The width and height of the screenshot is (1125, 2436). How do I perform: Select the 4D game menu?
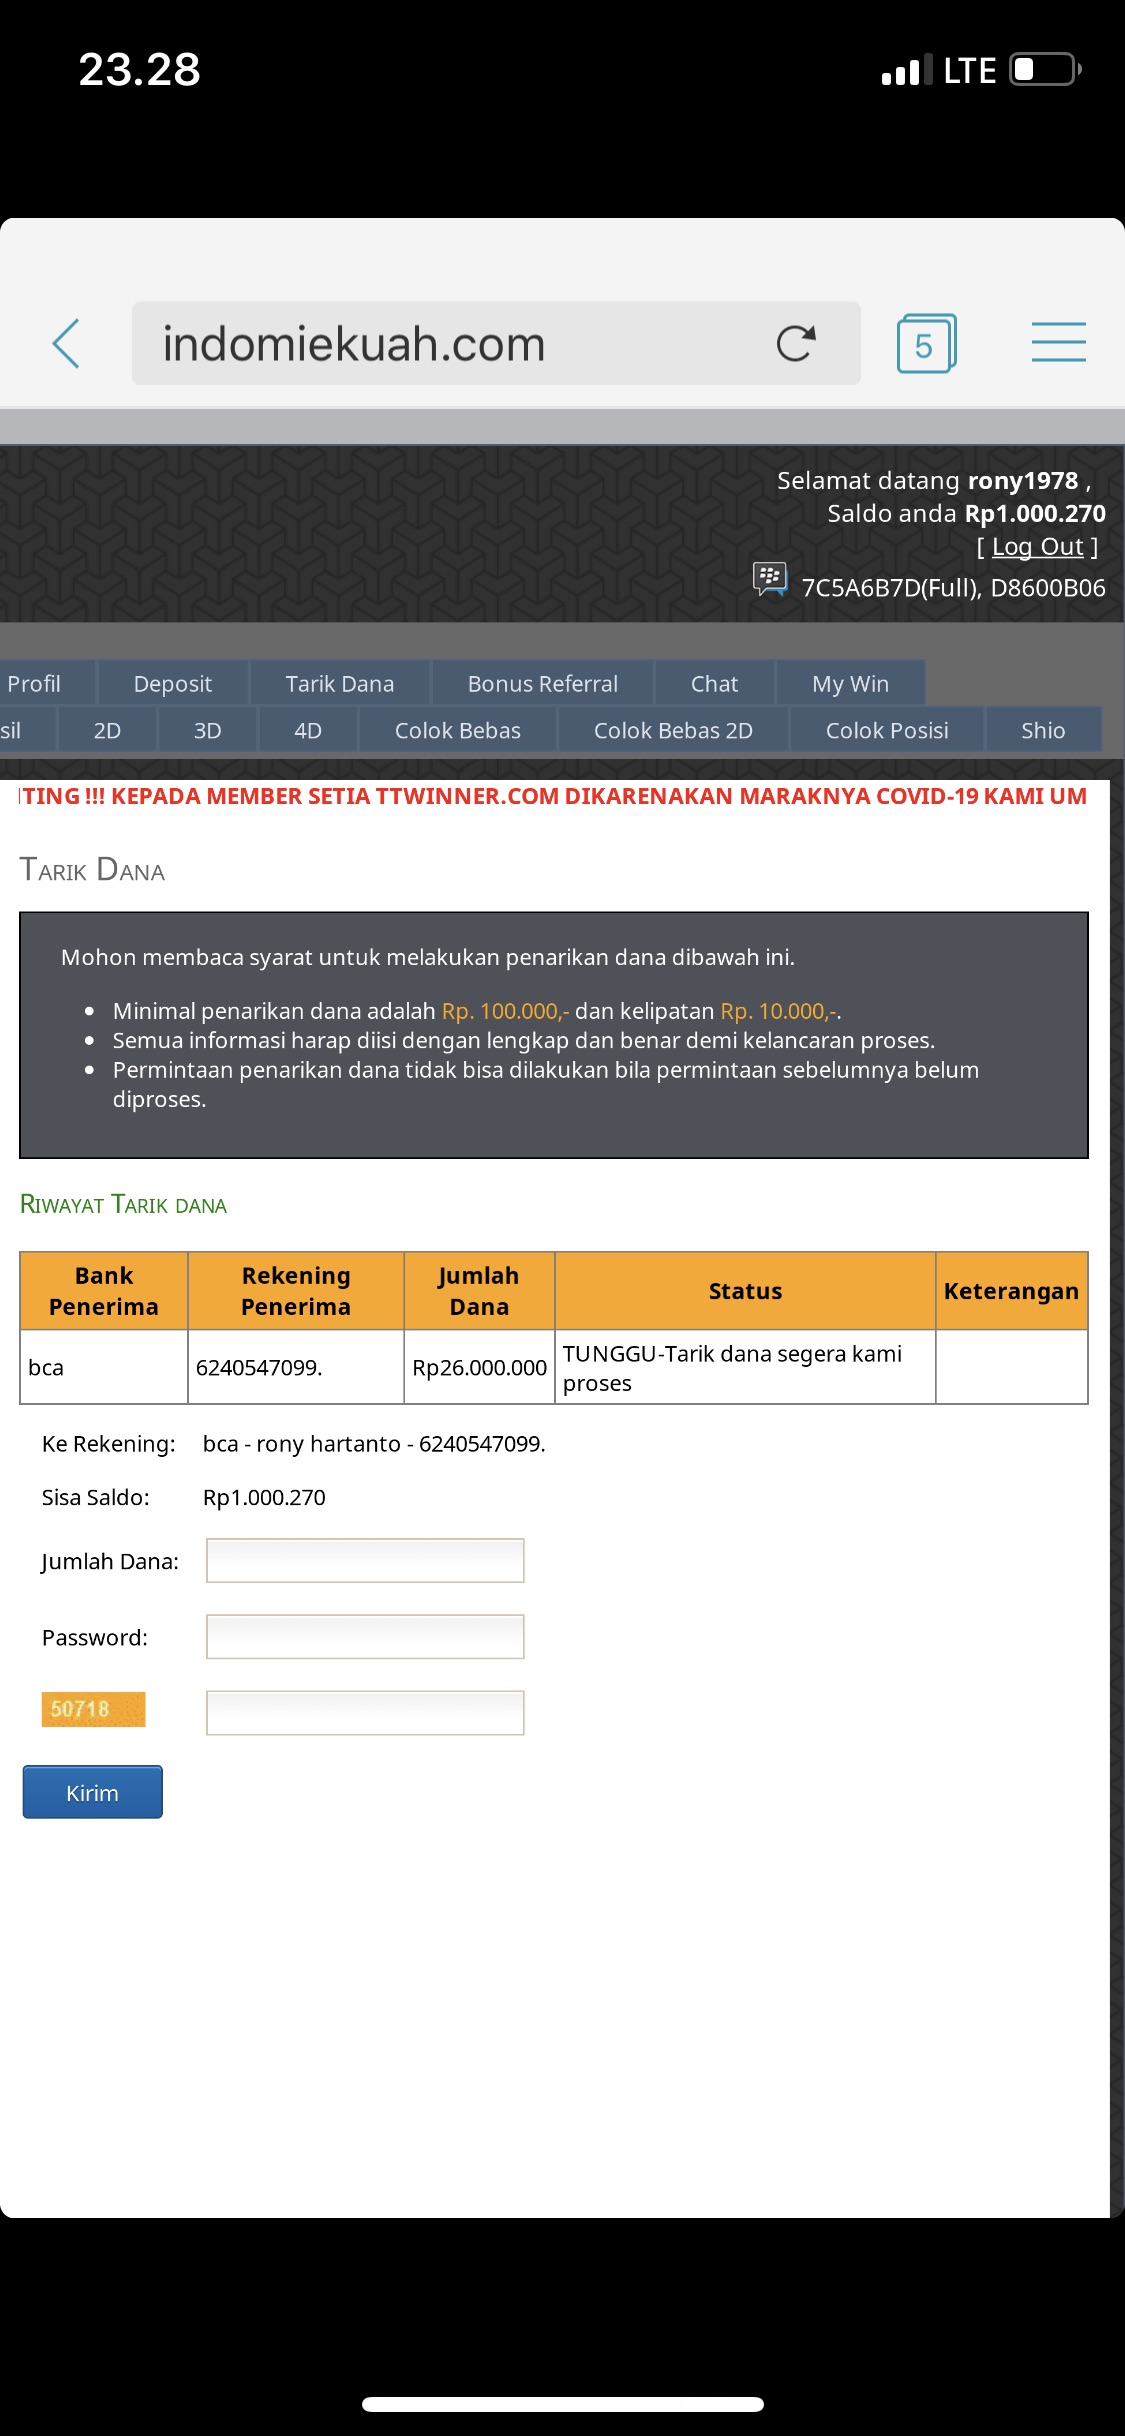(x=308, y=731)
